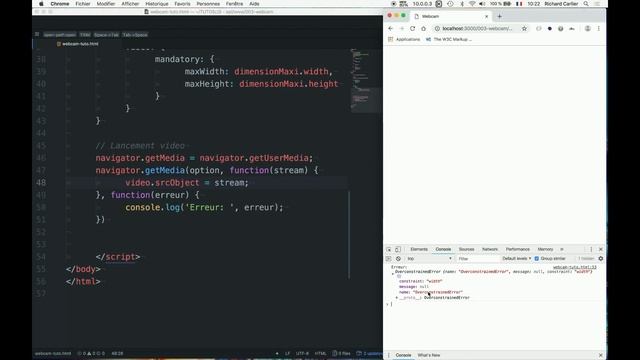Activate the DevTools inspect element picker
640x360 pixels.
[389, 249]
